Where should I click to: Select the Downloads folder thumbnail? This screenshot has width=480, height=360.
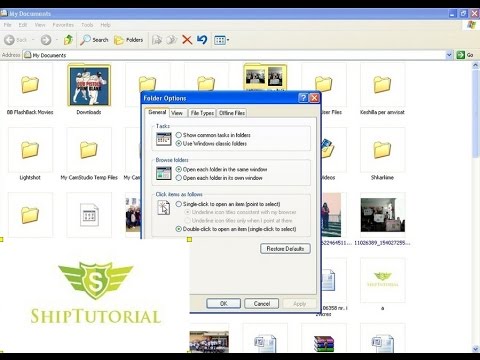tap(89, 89)
